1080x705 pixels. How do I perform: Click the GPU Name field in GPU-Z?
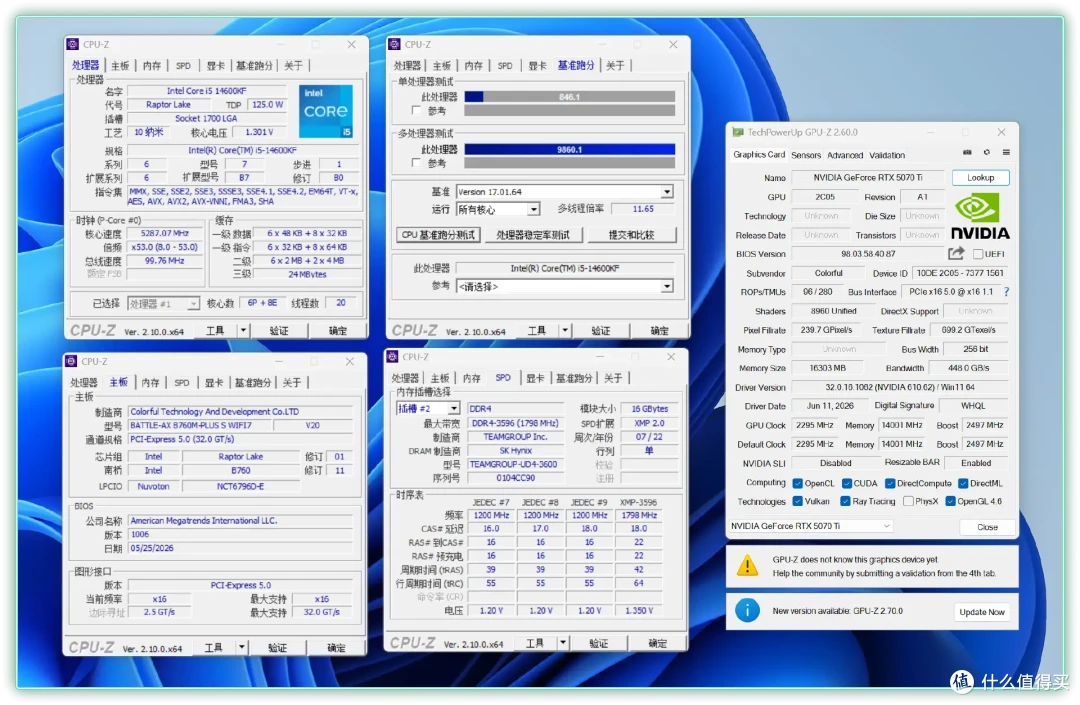click(x=868, y=178)
